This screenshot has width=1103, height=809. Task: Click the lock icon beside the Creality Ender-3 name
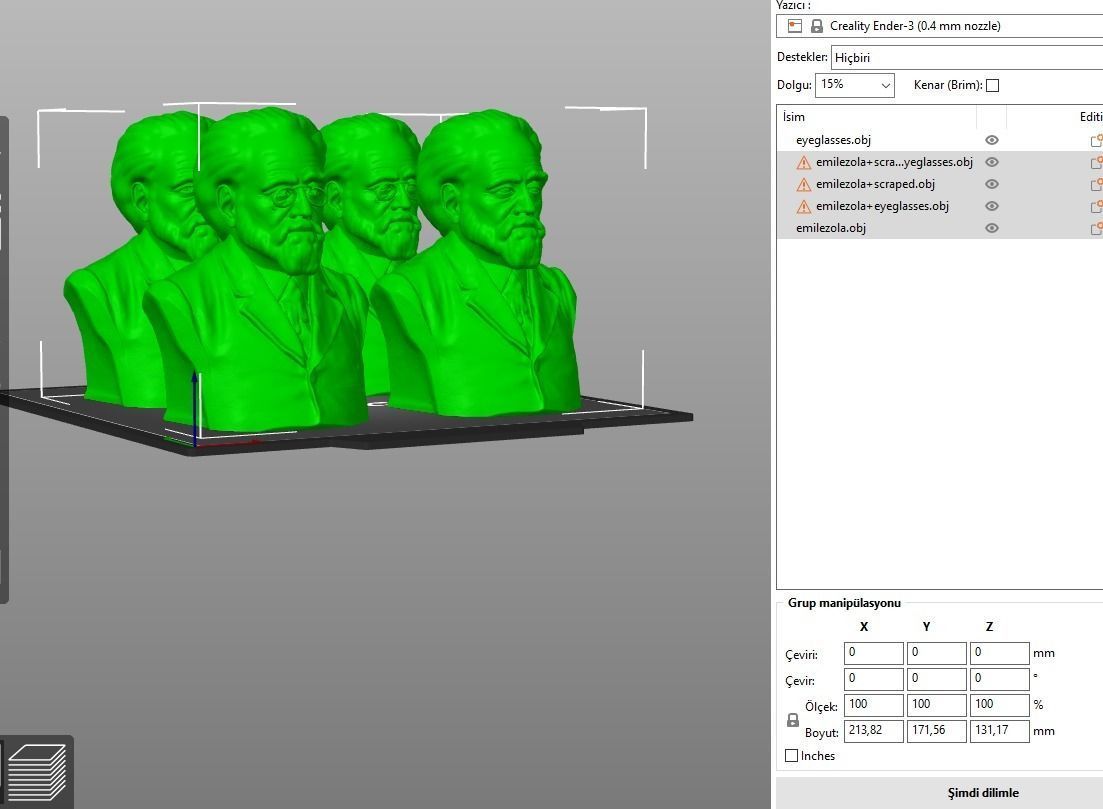tap(817, 26)
